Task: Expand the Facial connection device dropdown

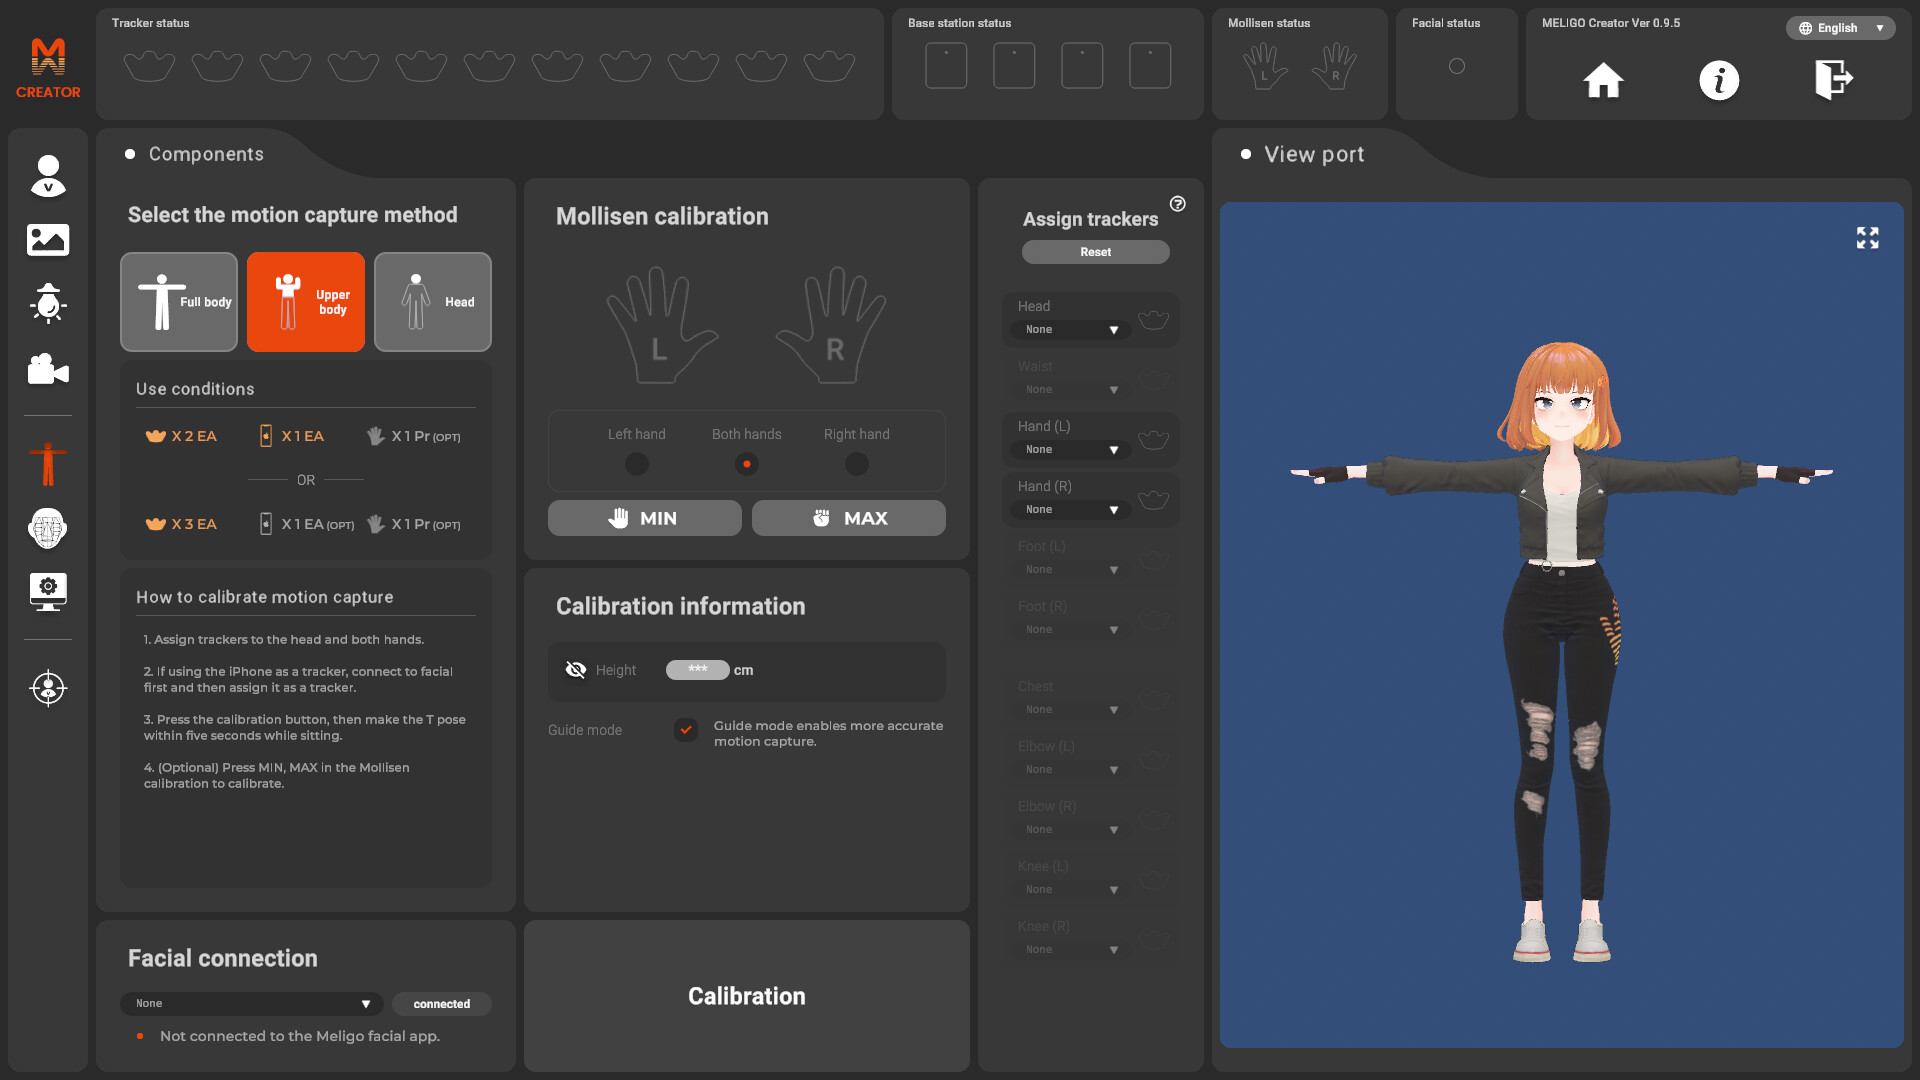Action: pyautogui.click(x=252, y=1004)
